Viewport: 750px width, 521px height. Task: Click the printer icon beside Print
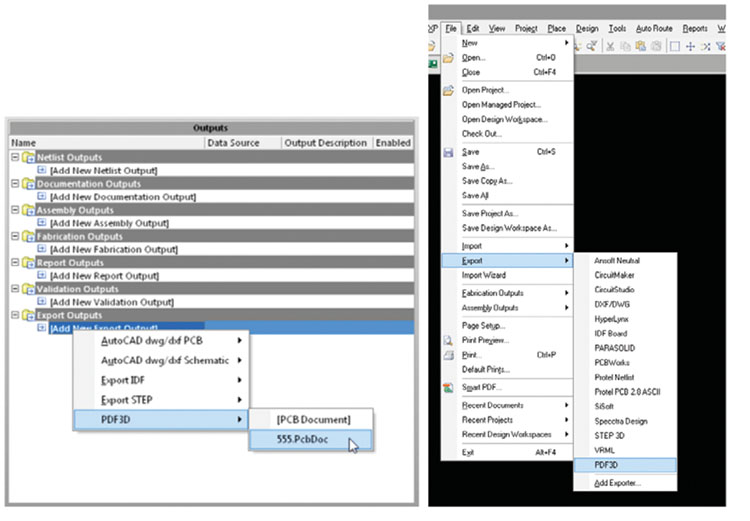pos(447,355)
